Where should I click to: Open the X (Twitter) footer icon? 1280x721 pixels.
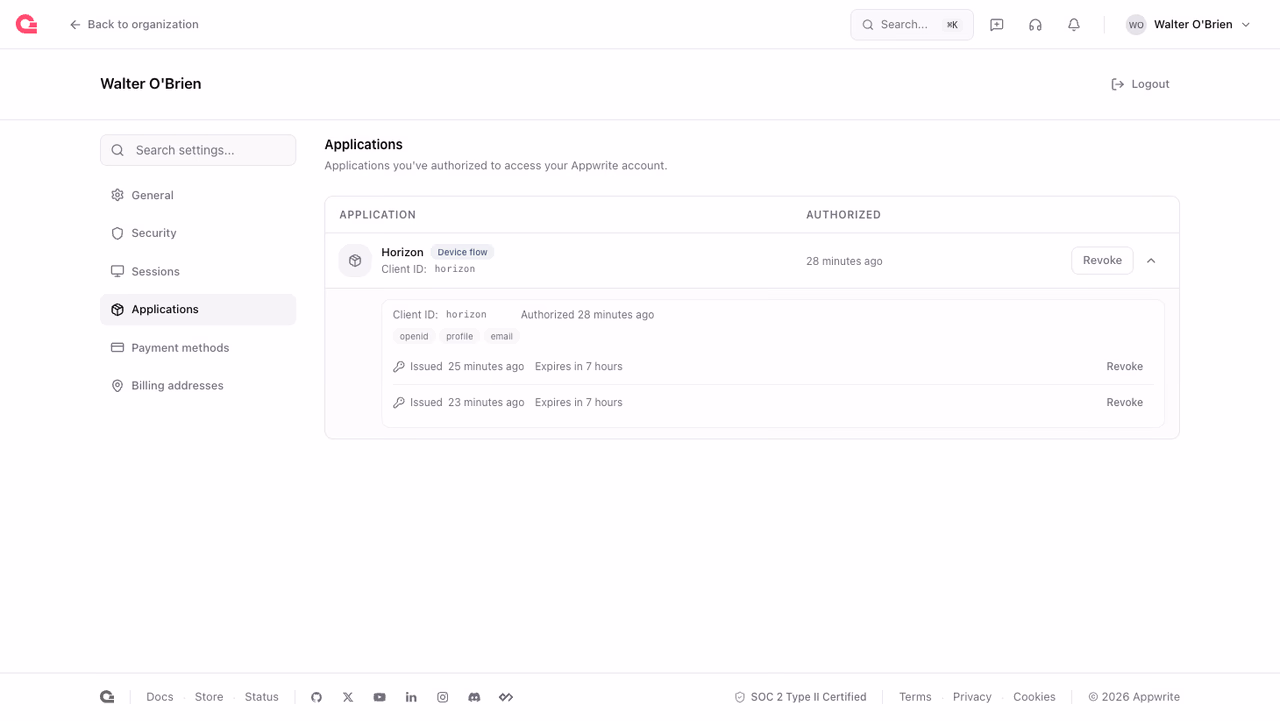348,697
